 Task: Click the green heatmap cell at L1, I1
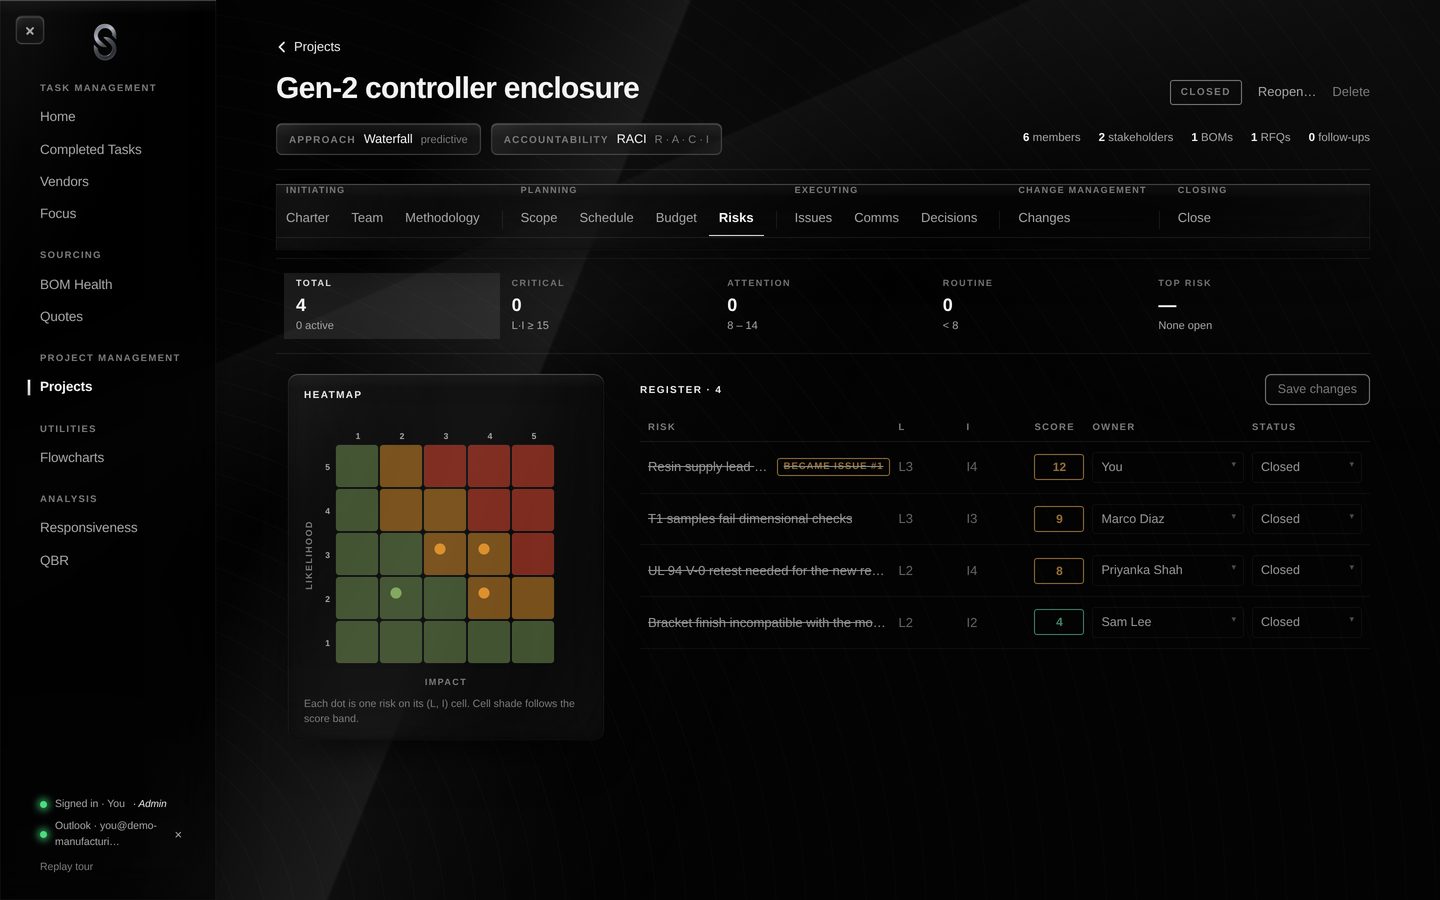point(357,642)
